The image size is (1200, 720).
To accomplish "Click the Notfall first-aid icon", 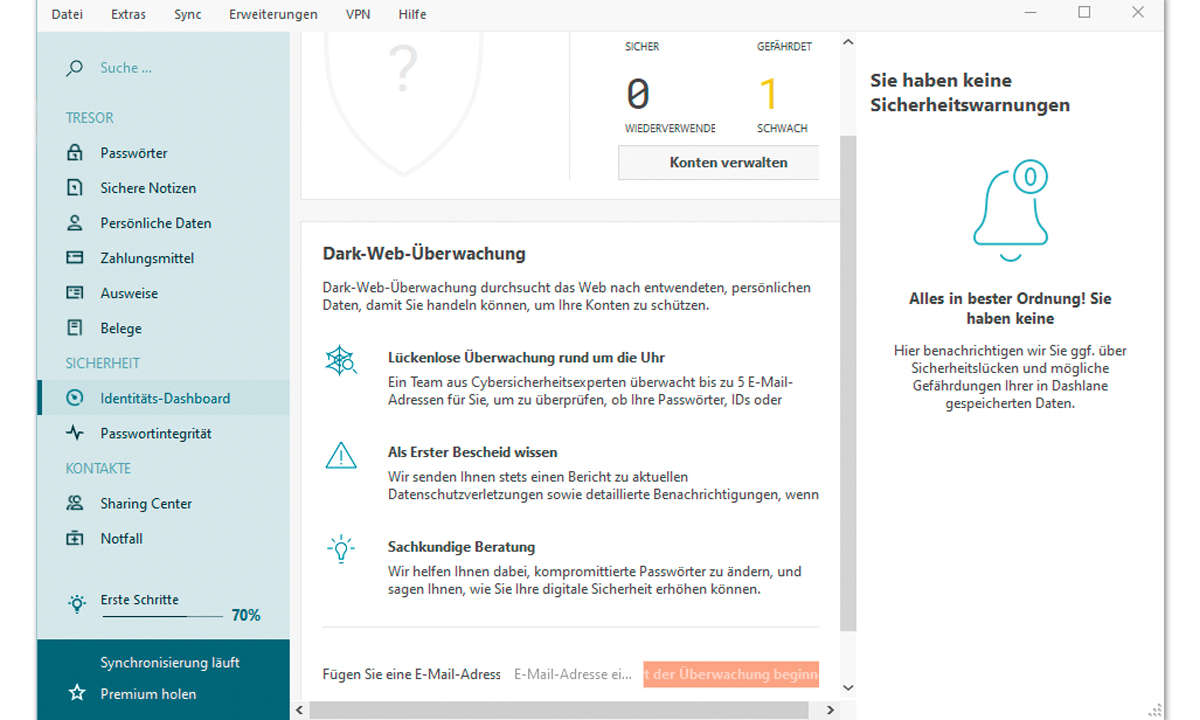I will (74, 538).
